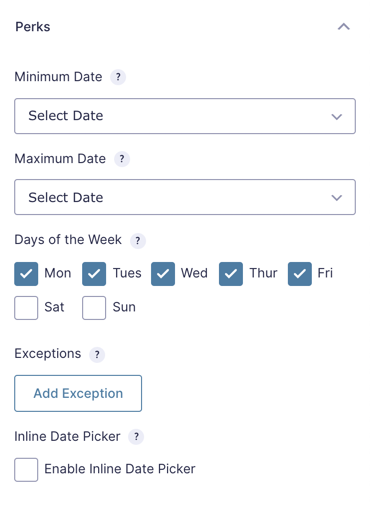370x511 pixels.
Task: Open the Minimum Date help tooltip icon
Action: pos(118,77)
